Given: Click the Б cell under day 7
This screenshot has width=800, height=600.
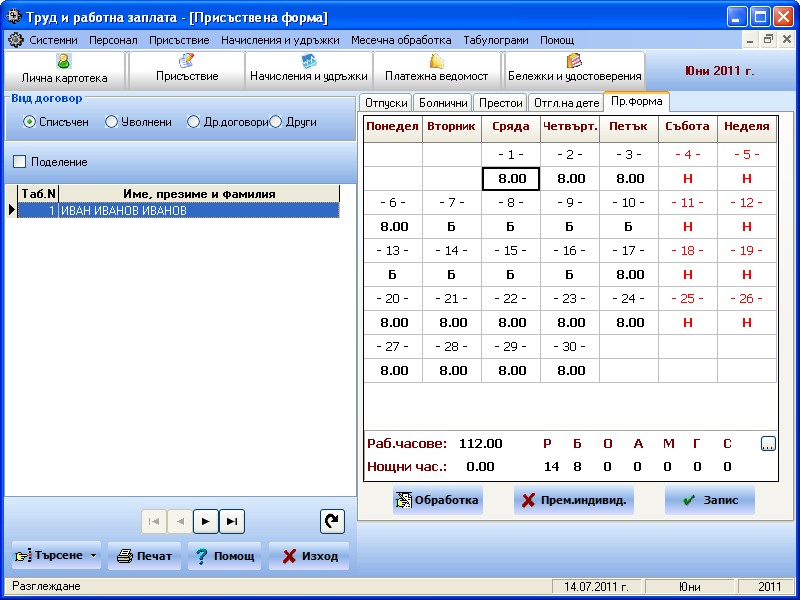Looking at the screenshot, I should (452, 227).
